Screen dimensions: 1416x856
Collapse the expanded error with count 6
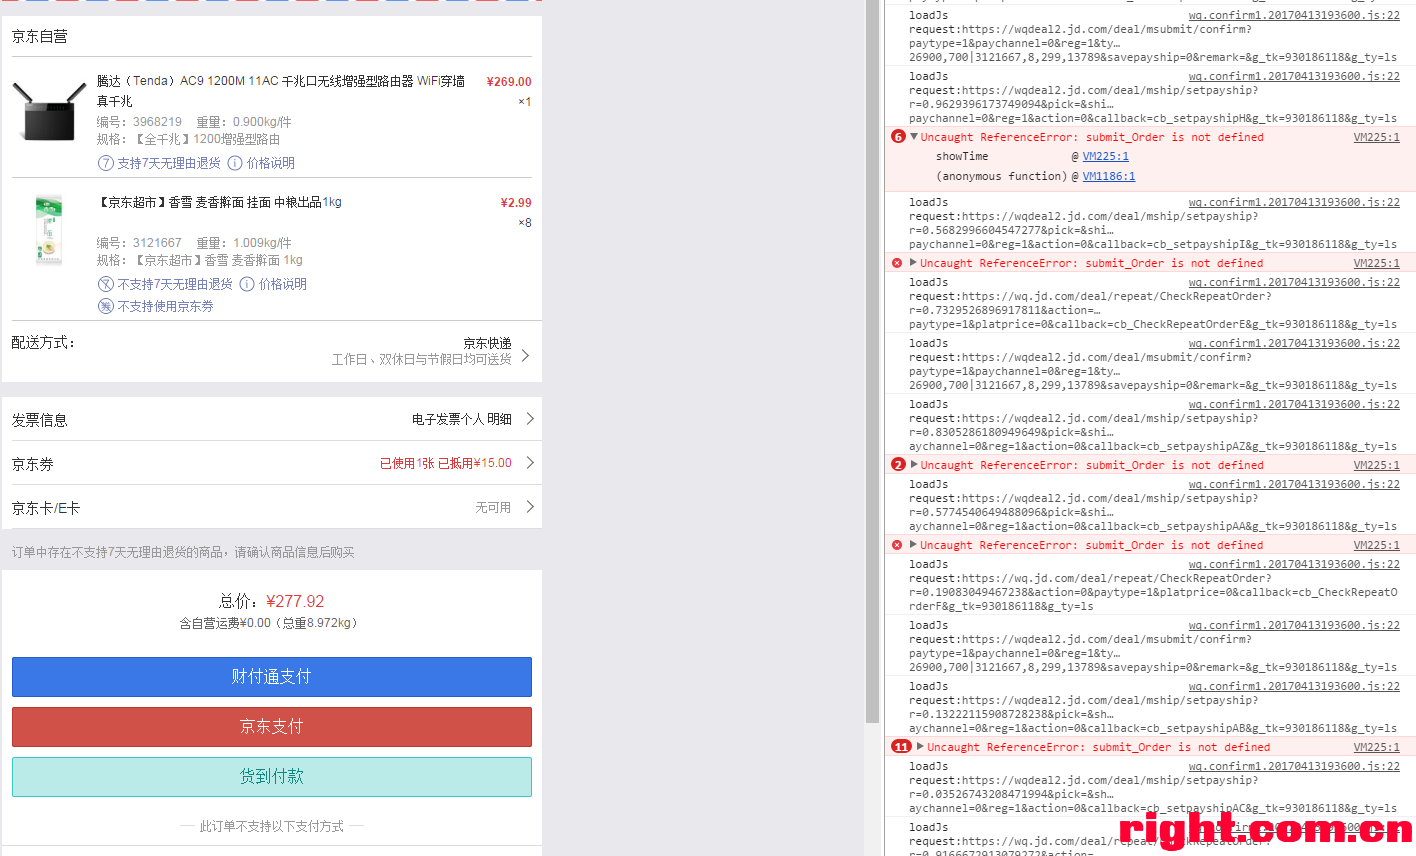coord(913,137)
